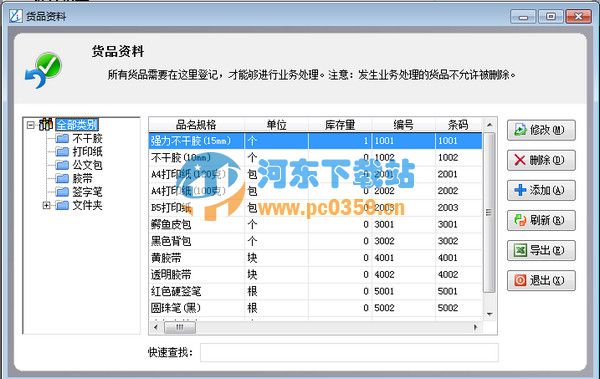This screenshot has width=600, height=379.
Task: Click the 添加(A) add button
Action: [541, 190]
